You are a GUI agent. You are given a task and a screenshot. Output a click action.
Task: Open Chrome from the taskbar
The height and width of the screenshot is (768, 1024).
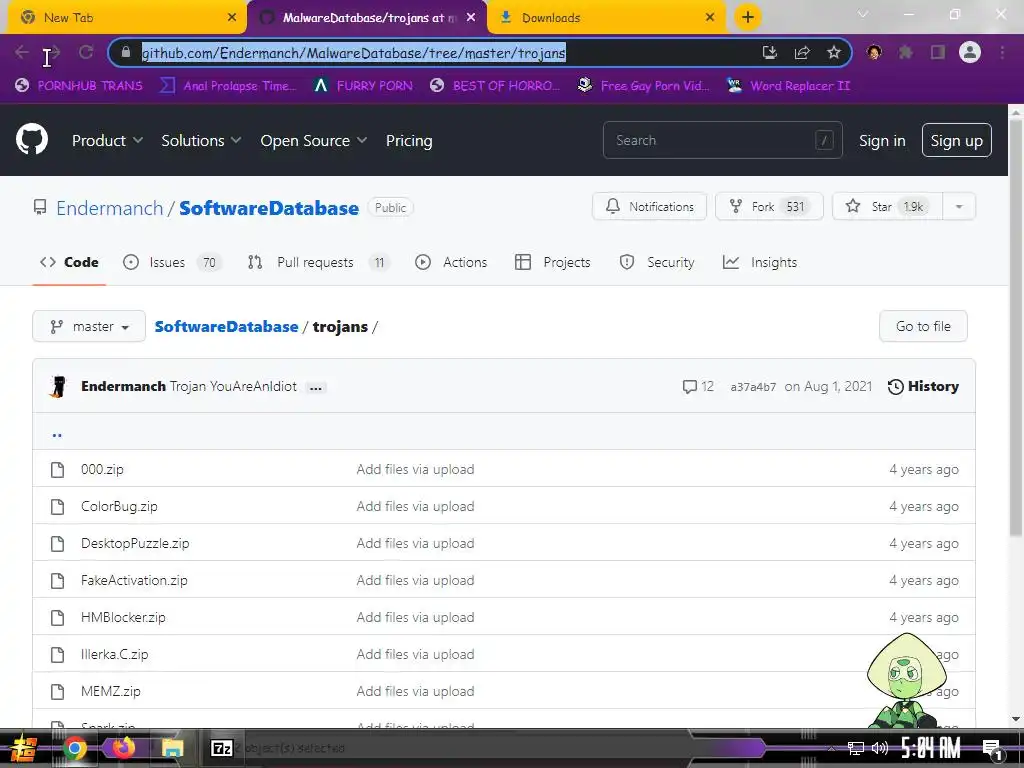point(74,748)
